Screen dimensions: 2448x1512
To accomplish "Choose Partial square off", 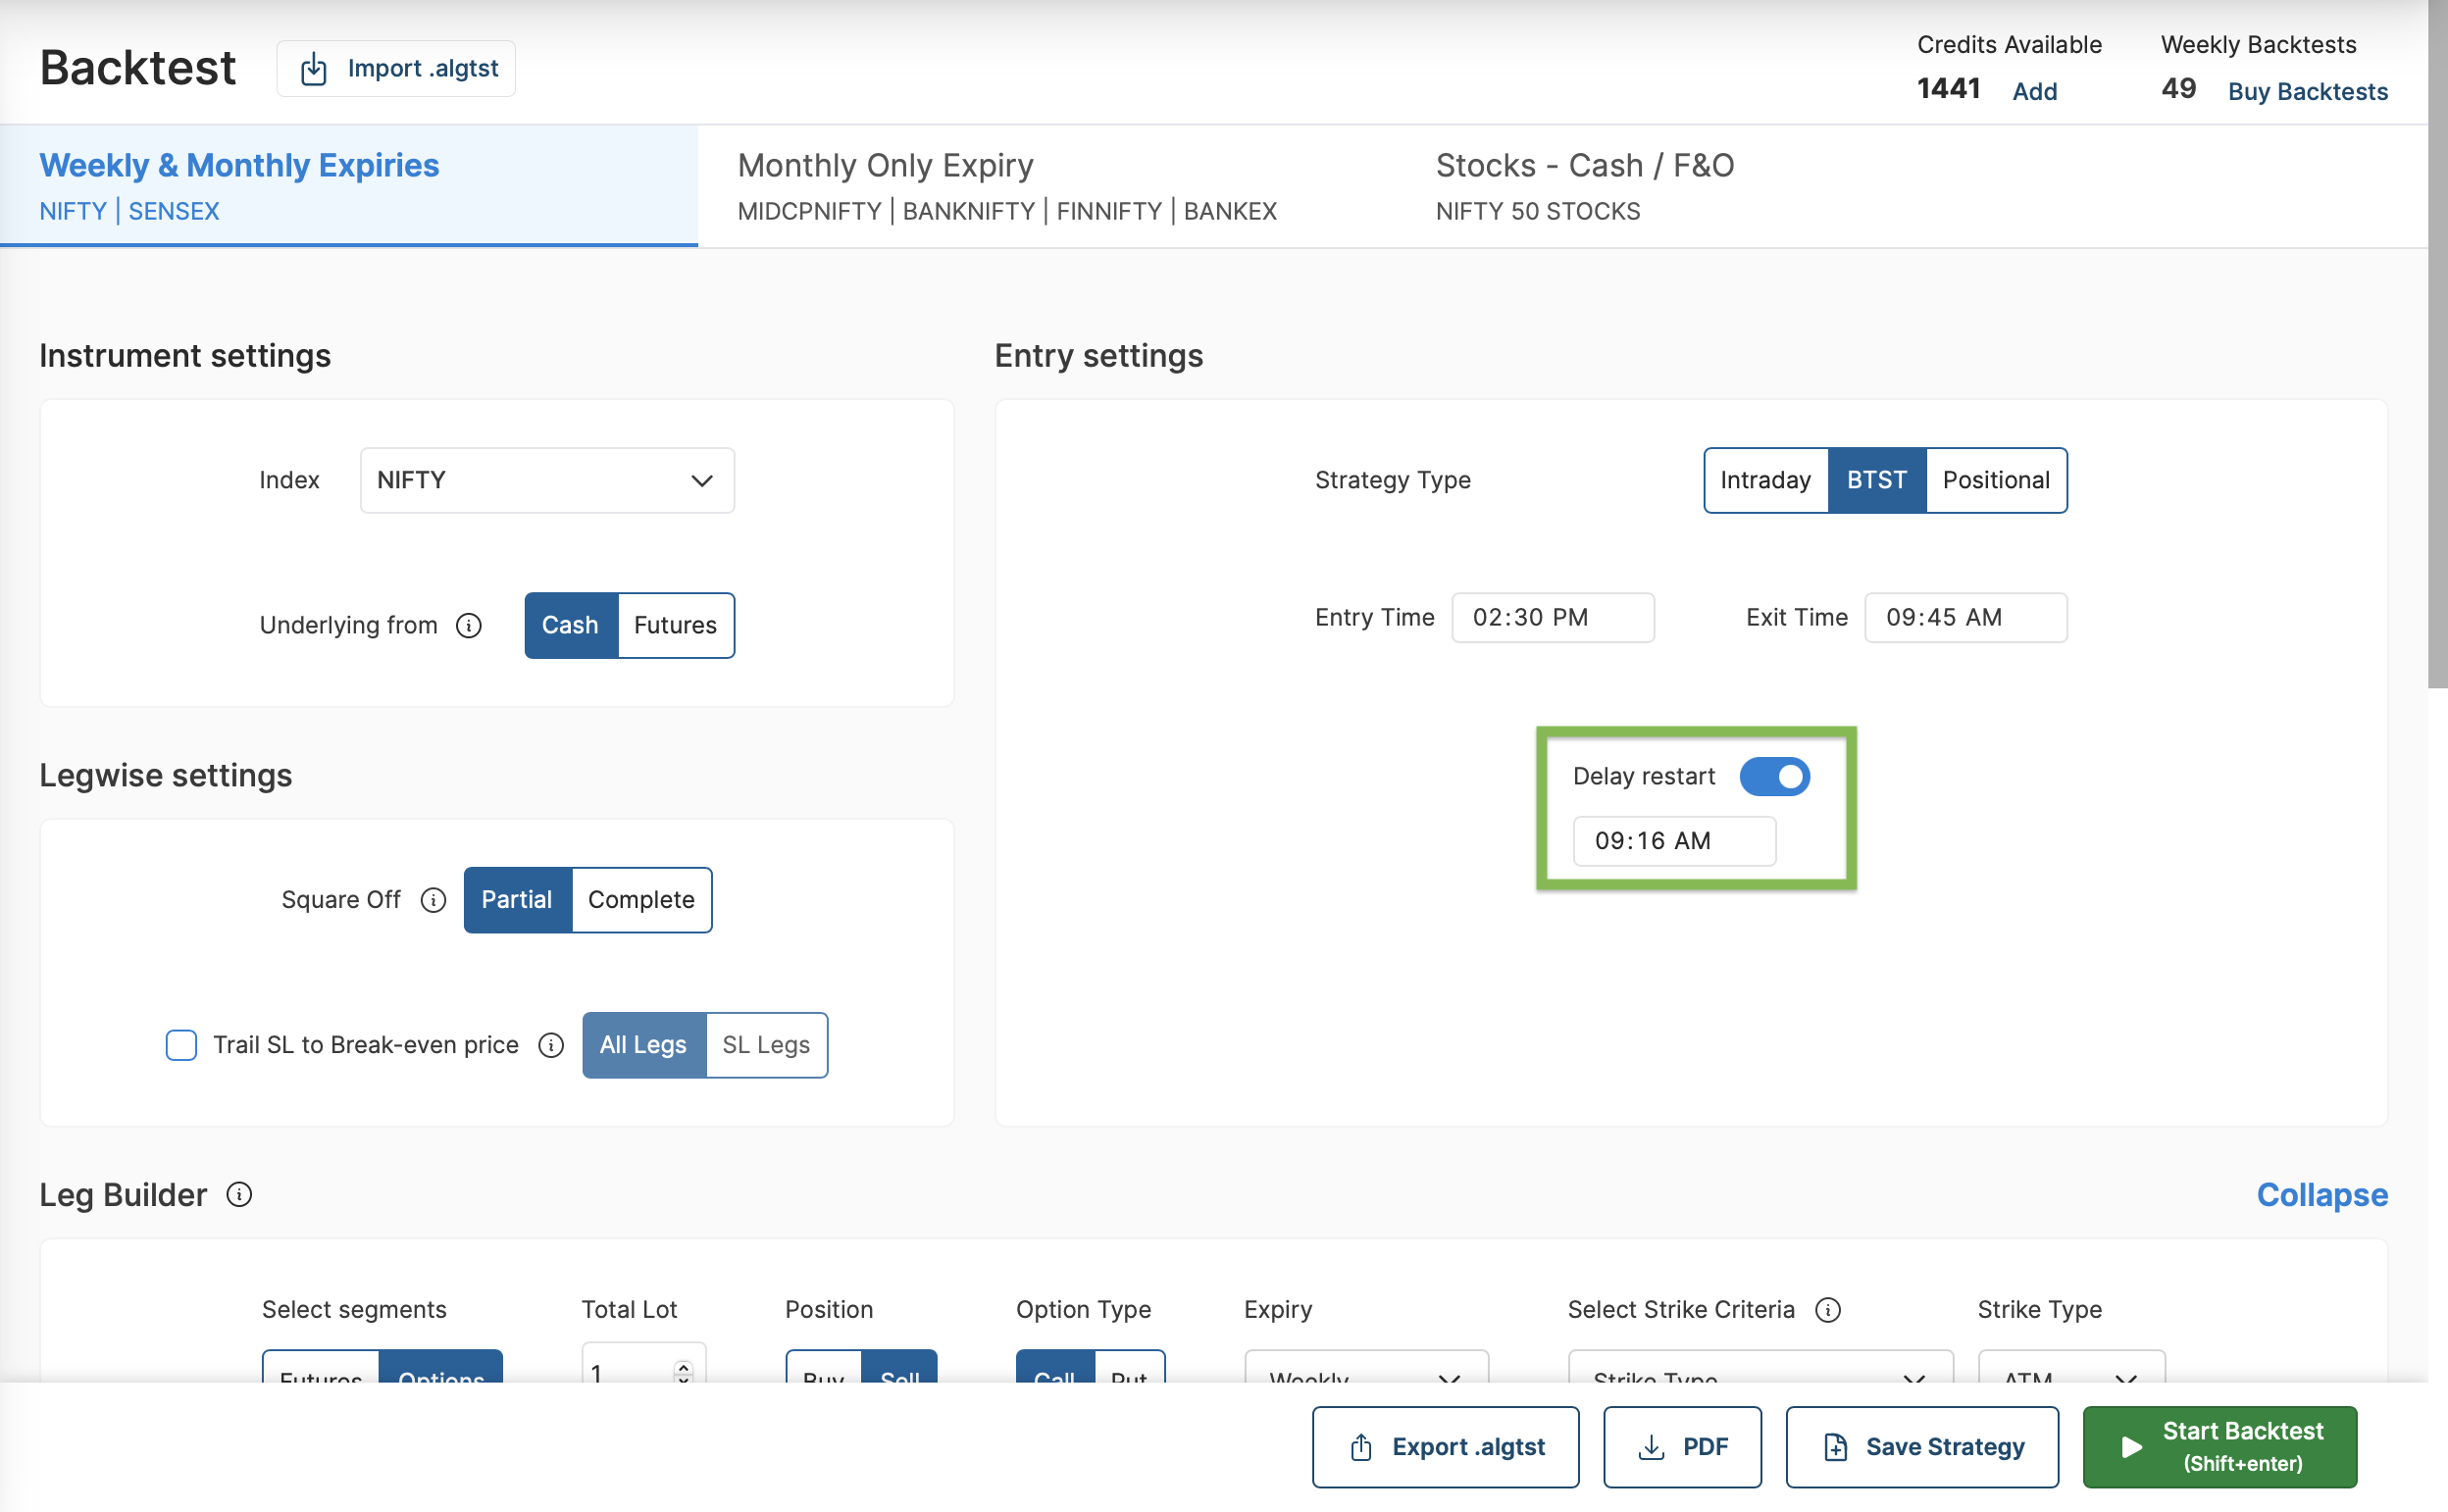I will [x=518, y=900].
